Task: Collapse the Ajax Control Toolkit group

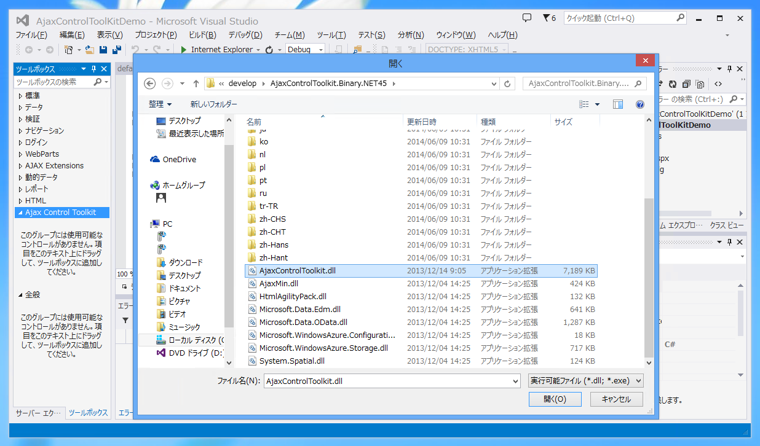Action: [20, 212]
